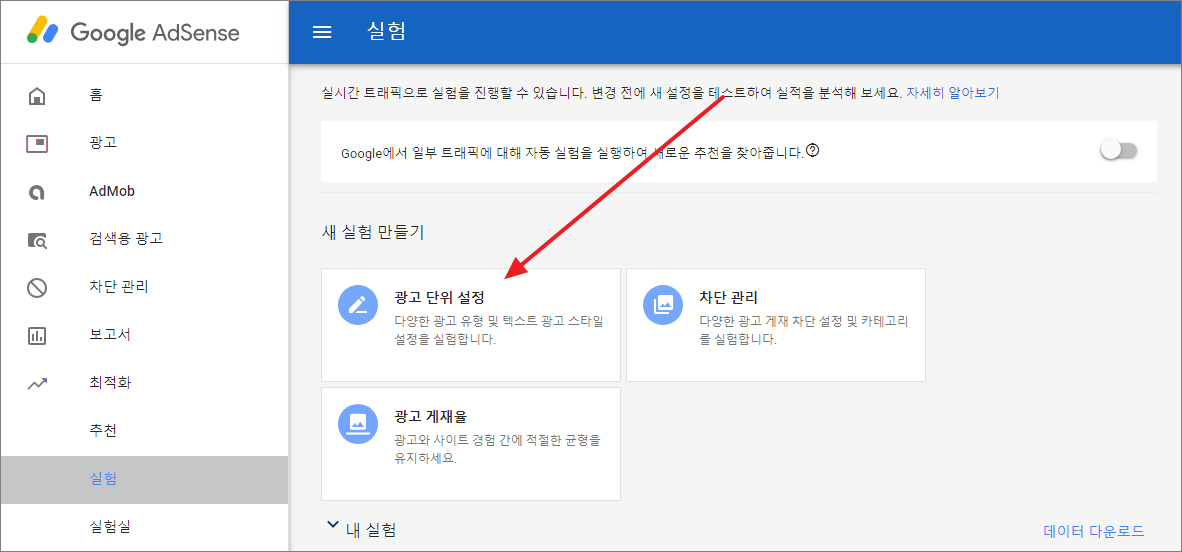The width and height of the screenshot is (1182, 552).
Task: Click the report chart icon beside 보고서
Action: click(x=36, y=336)
